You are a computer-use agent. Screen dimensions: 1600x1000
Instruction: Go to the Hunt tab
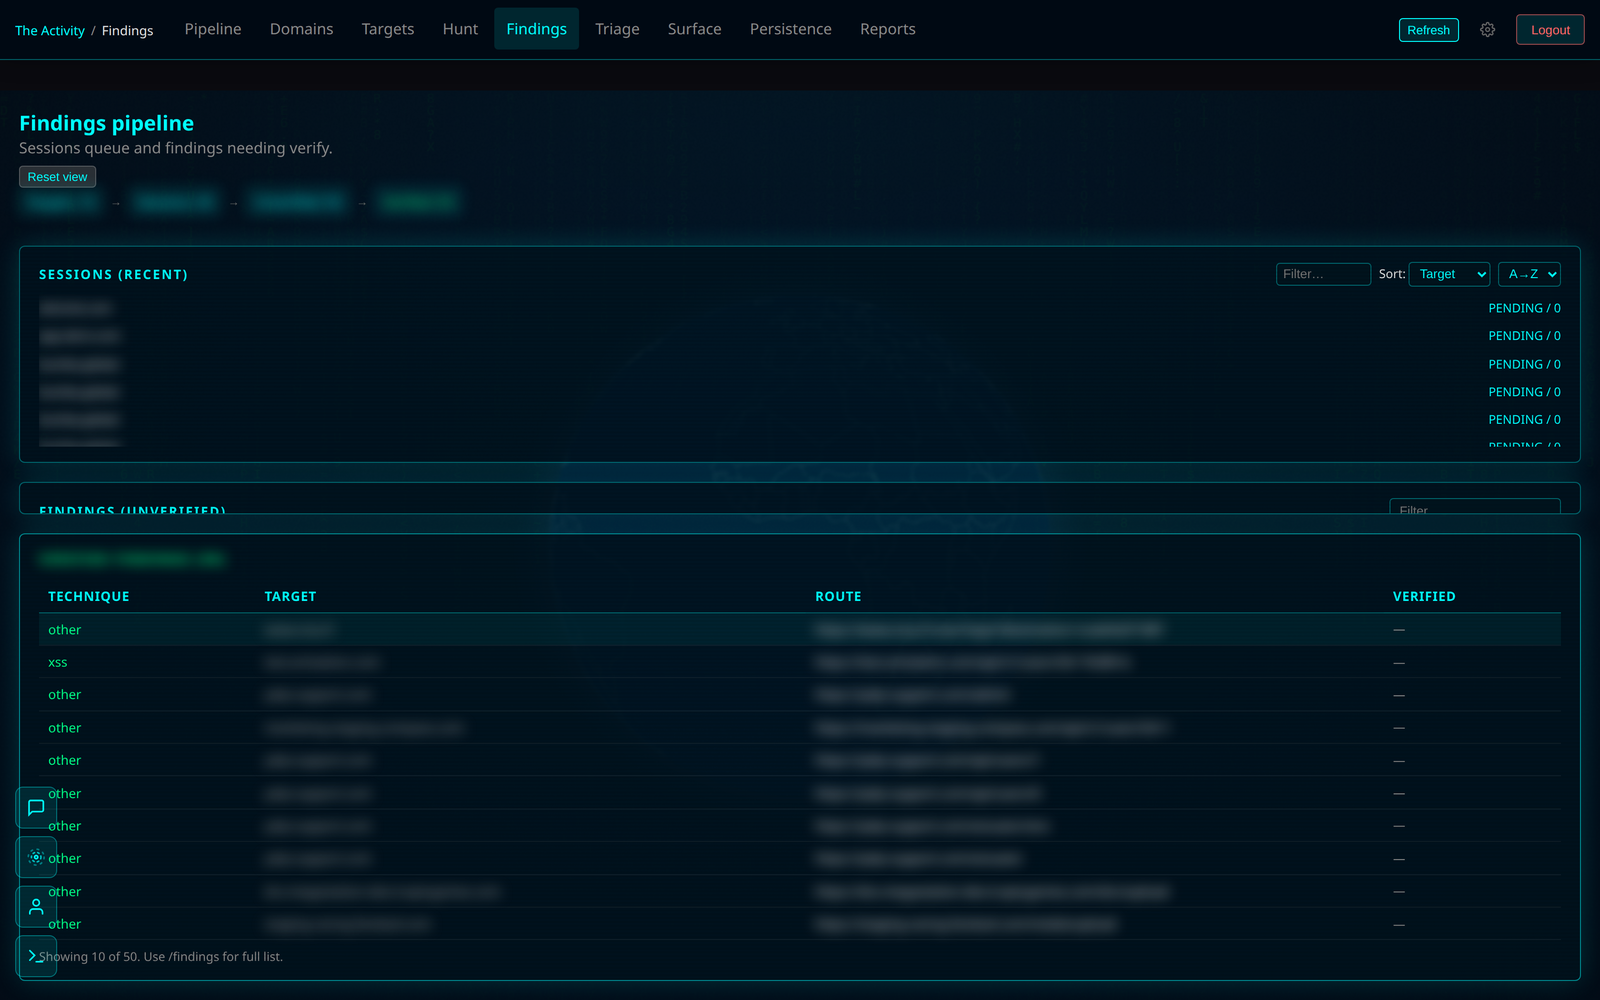[460, 29]
